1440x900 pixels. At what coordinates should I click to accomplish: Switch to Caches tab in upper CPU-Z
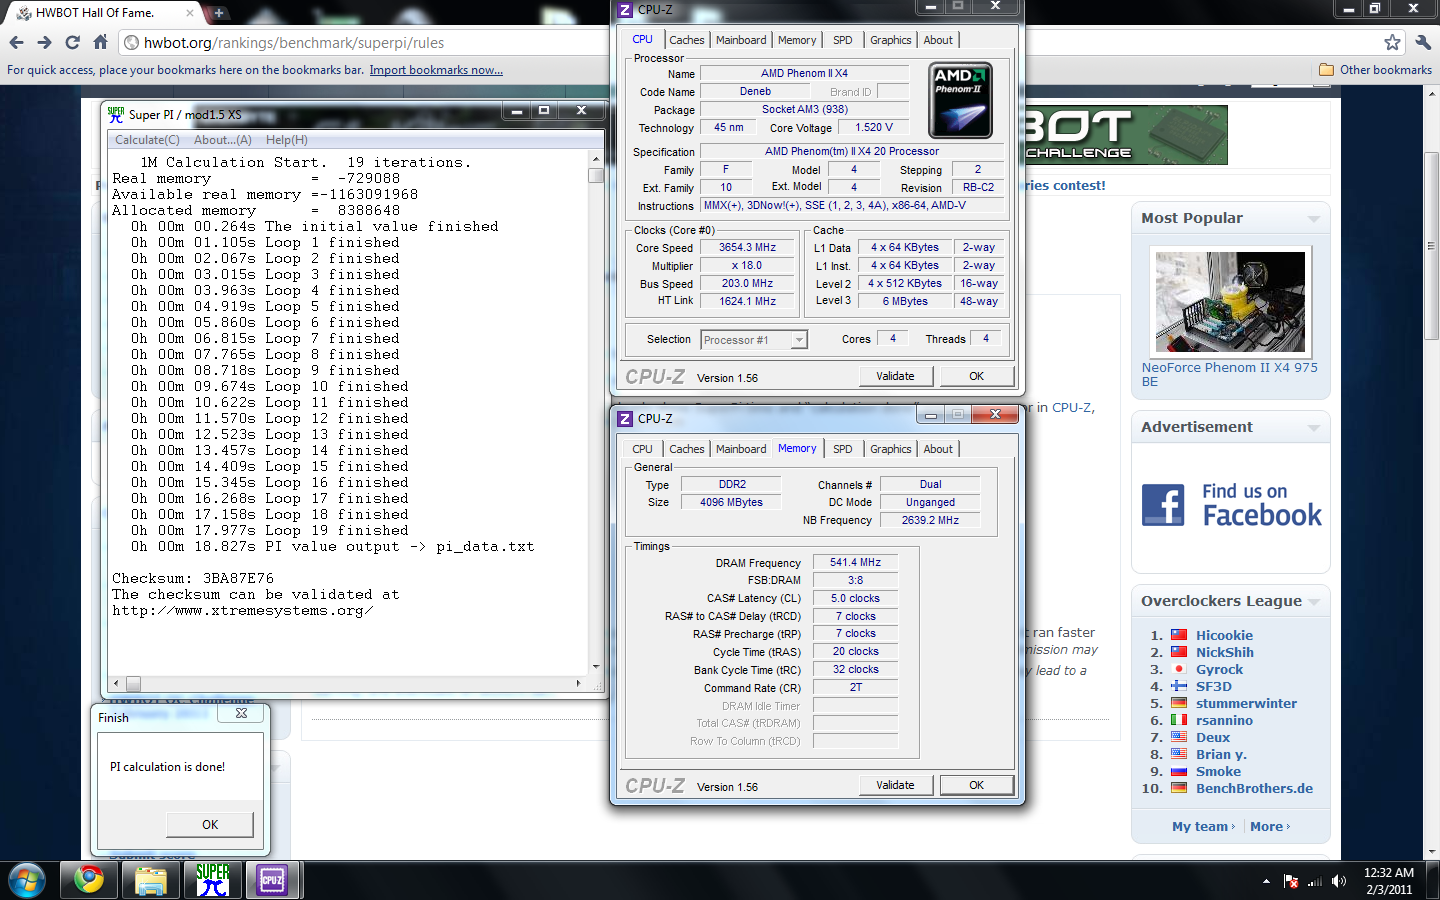686,40
